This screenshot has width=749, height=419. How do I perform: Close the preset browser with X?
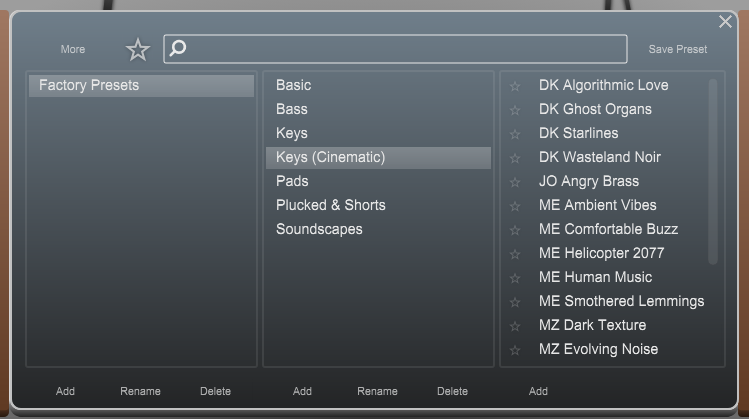(x=725, y=21)
